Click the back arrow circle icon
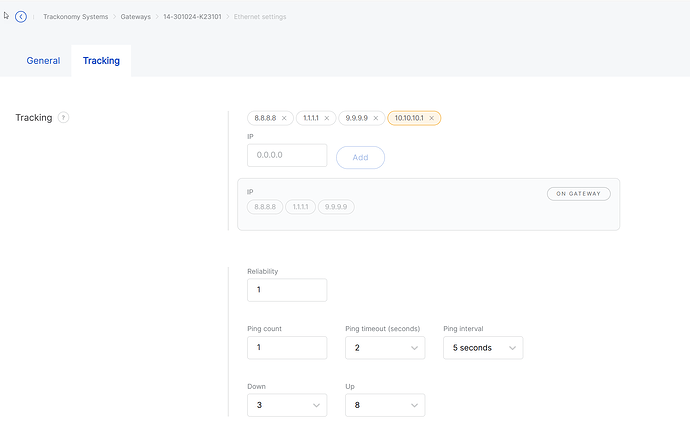 (x=21, y=16)
